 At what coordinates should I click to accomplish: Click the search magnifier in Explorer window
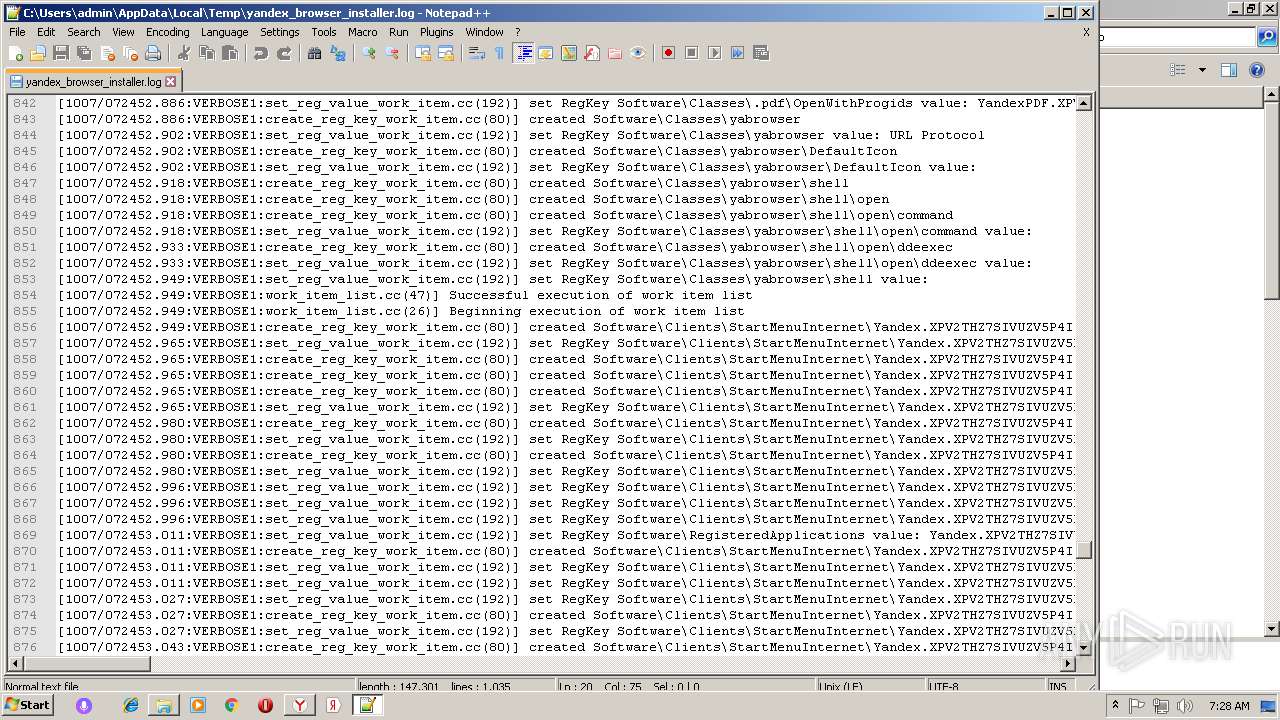point(1267,38)
